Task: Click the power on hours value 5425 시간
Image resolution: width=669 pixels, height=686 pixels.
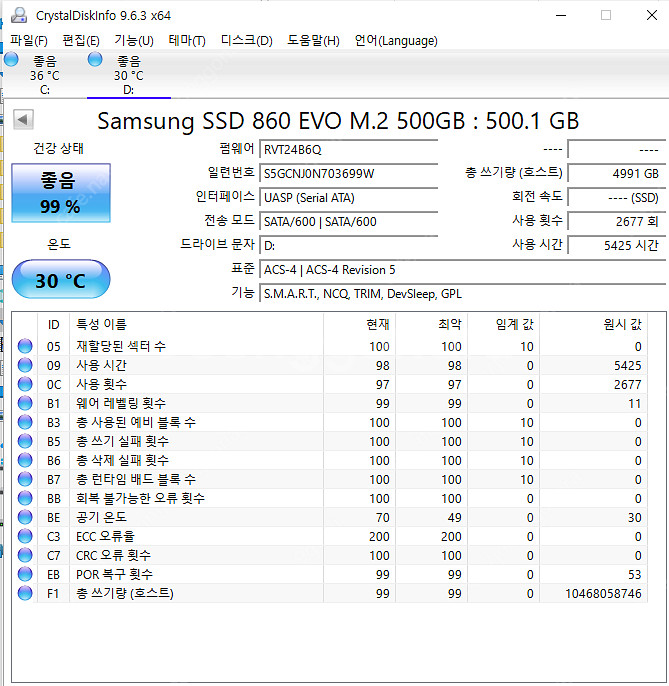Action: point(617,245)
